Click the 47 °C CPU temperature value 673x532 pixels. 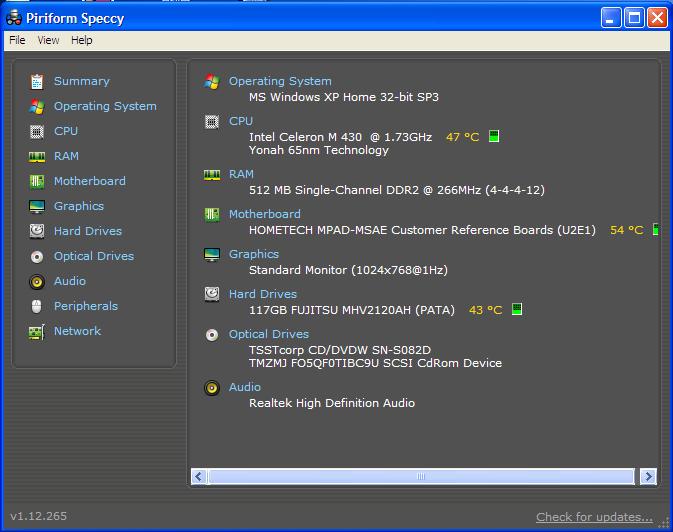pyautogui.click(x=463, y=137)
